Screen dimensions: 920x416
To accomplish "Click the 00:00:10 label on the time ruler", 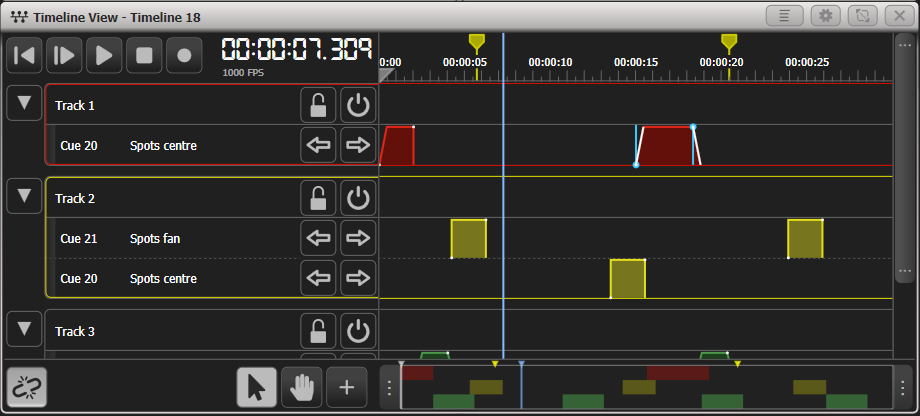I will pos(550,62).
